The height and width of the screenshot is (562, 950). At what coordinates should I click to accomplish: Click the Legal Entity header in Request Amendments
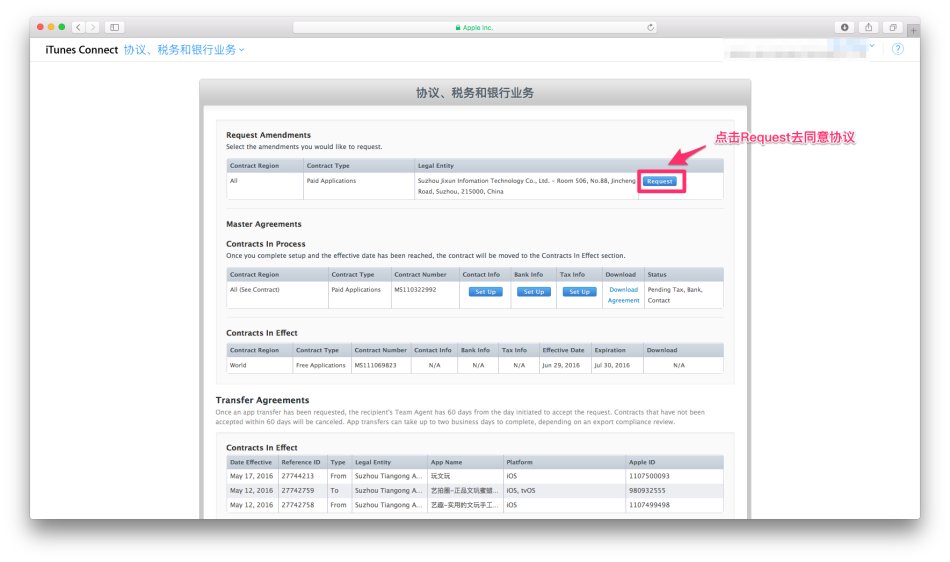(436, 165)
